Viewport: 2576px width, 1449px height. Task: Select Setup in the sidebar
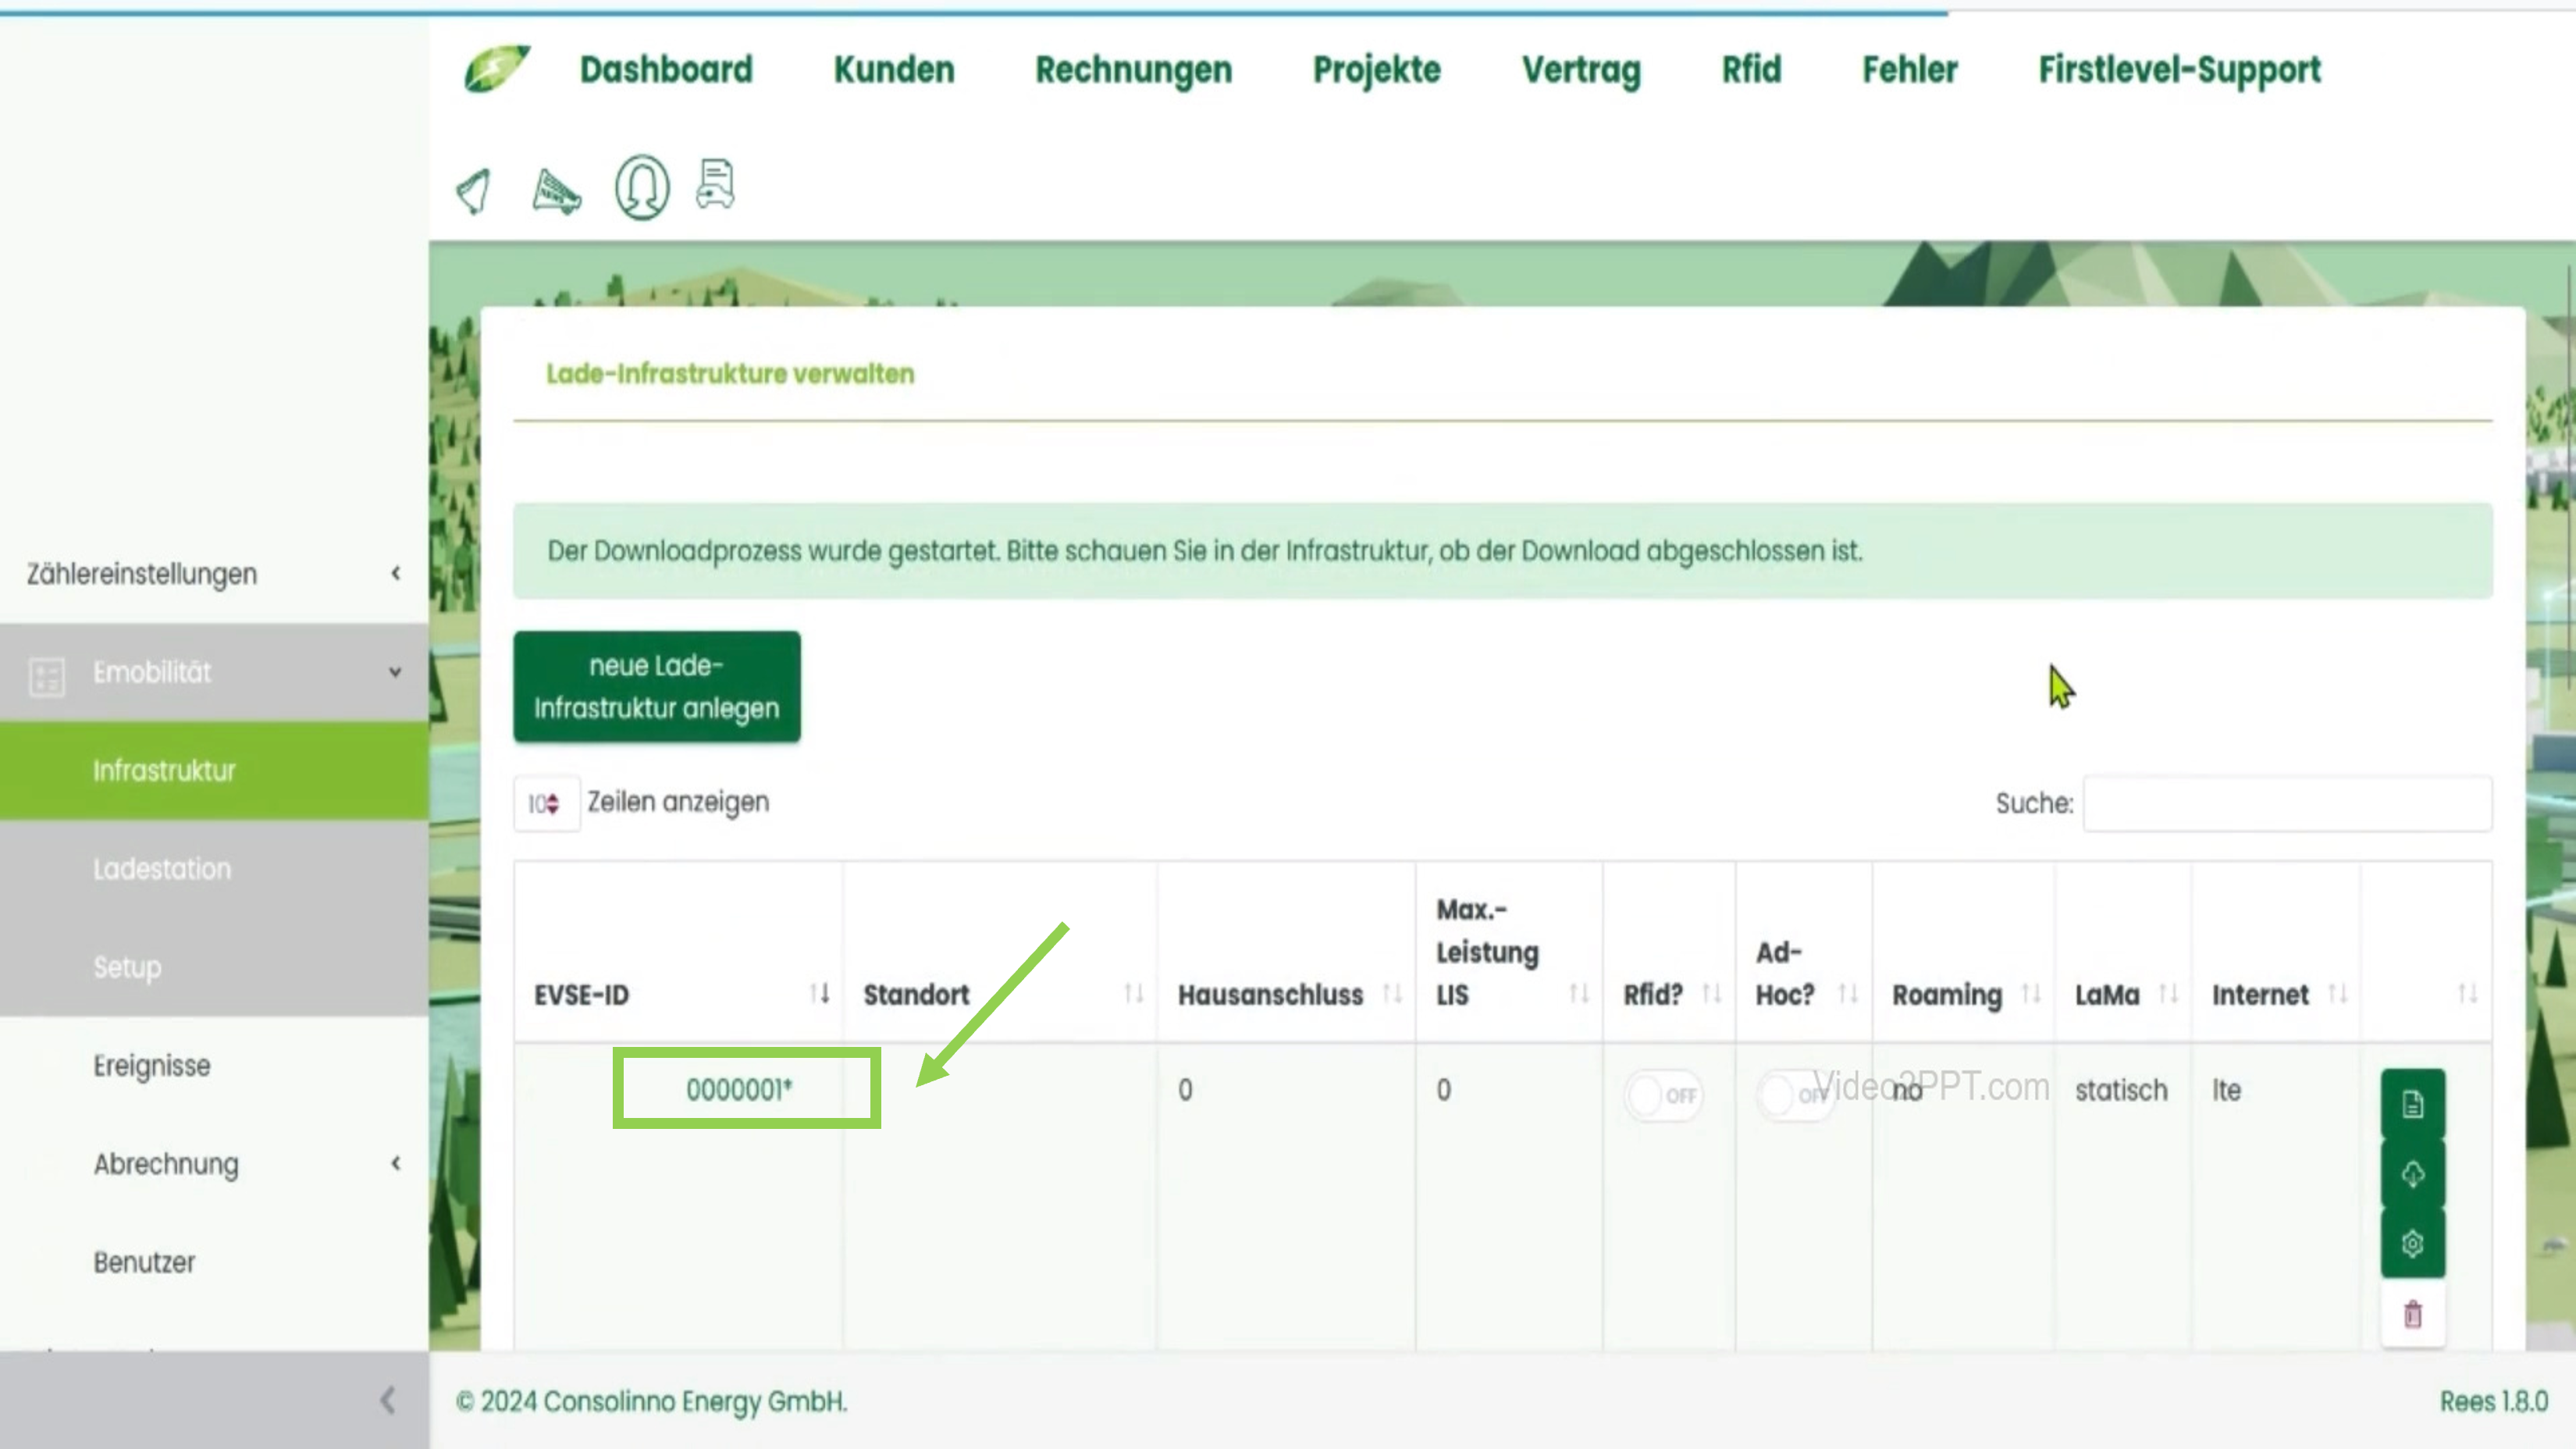coord(214,967)
